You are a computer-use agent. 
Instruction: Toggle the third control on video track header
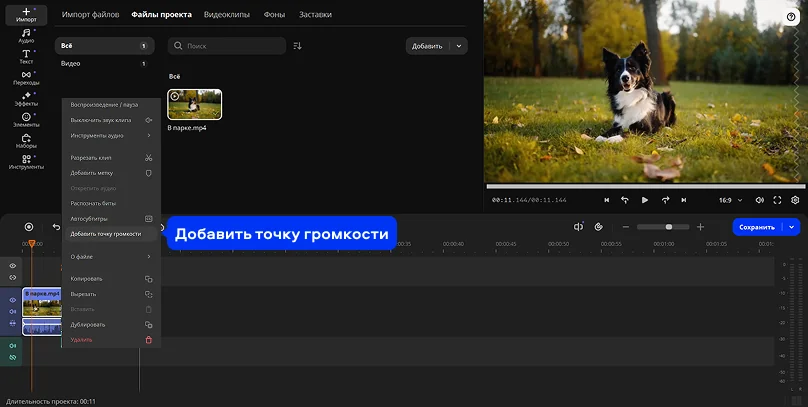pos(13,324)
